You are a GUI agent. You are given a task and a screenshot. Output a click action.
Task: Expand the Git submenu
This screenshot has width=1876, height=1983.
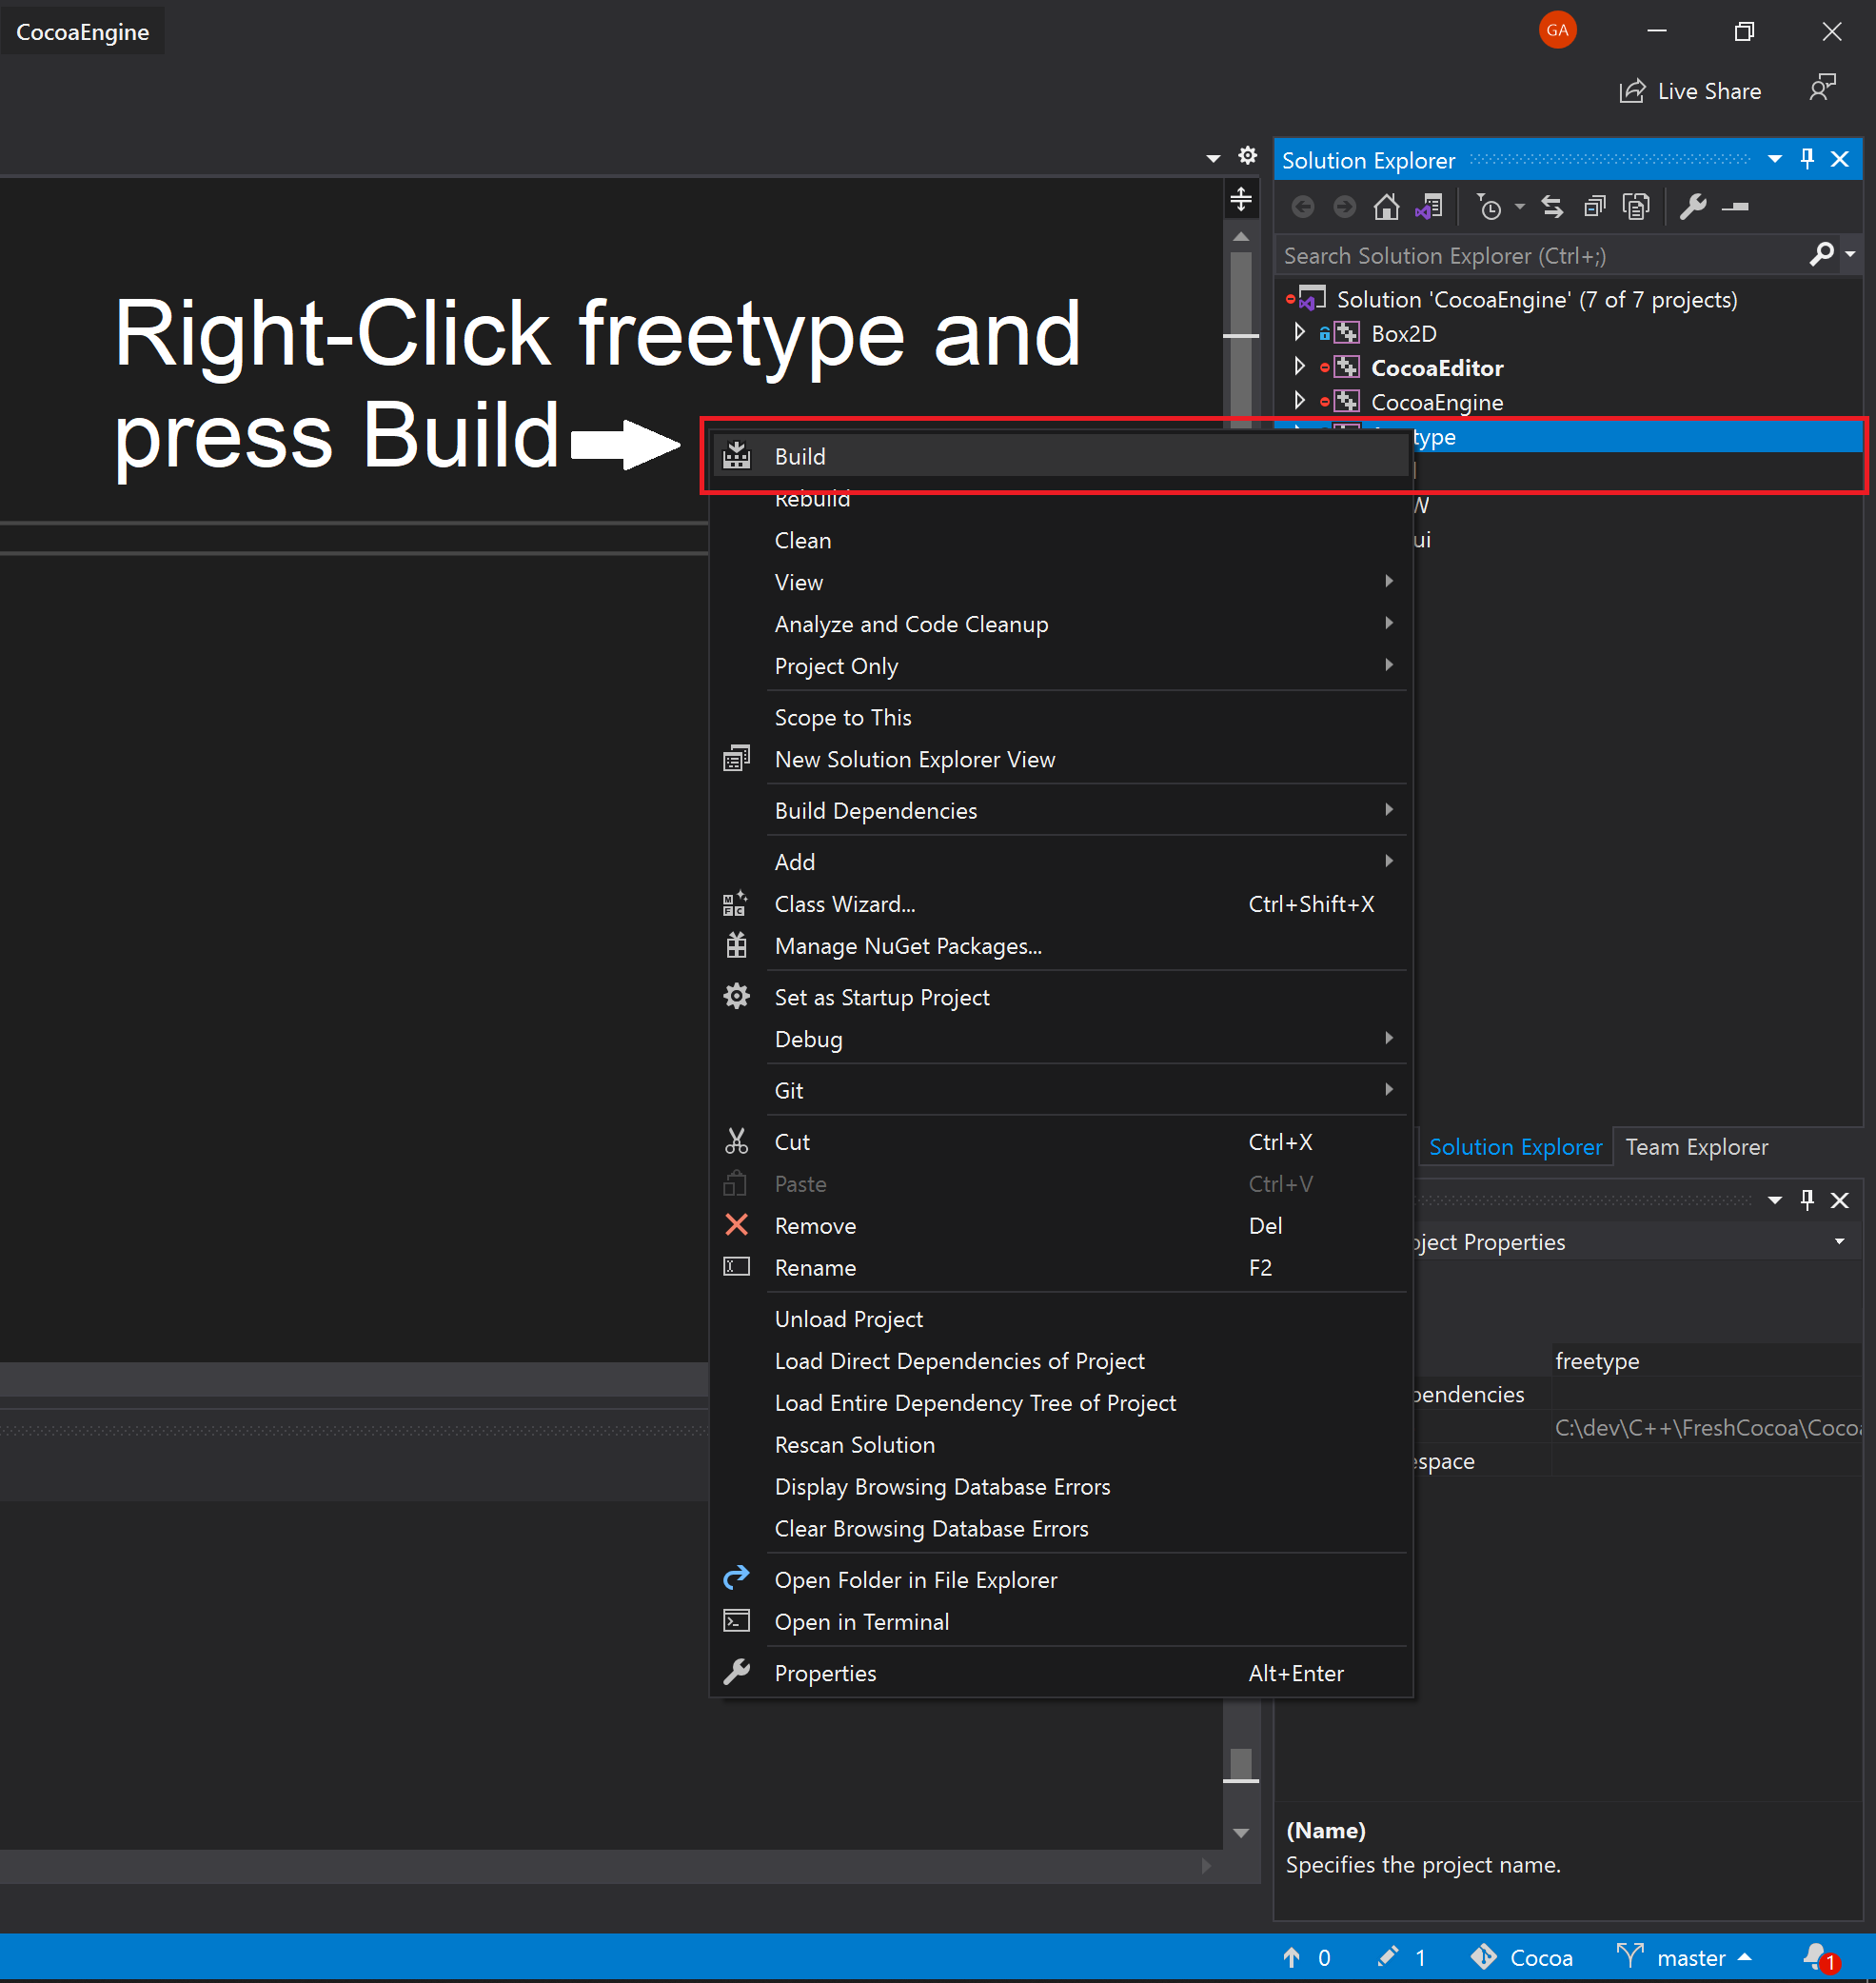[x=1059, y=1090]
